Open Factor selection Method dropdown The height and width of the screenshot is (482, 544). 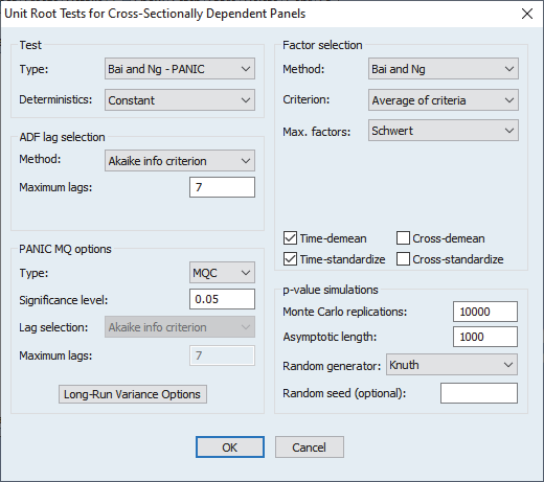coord(443,69)
